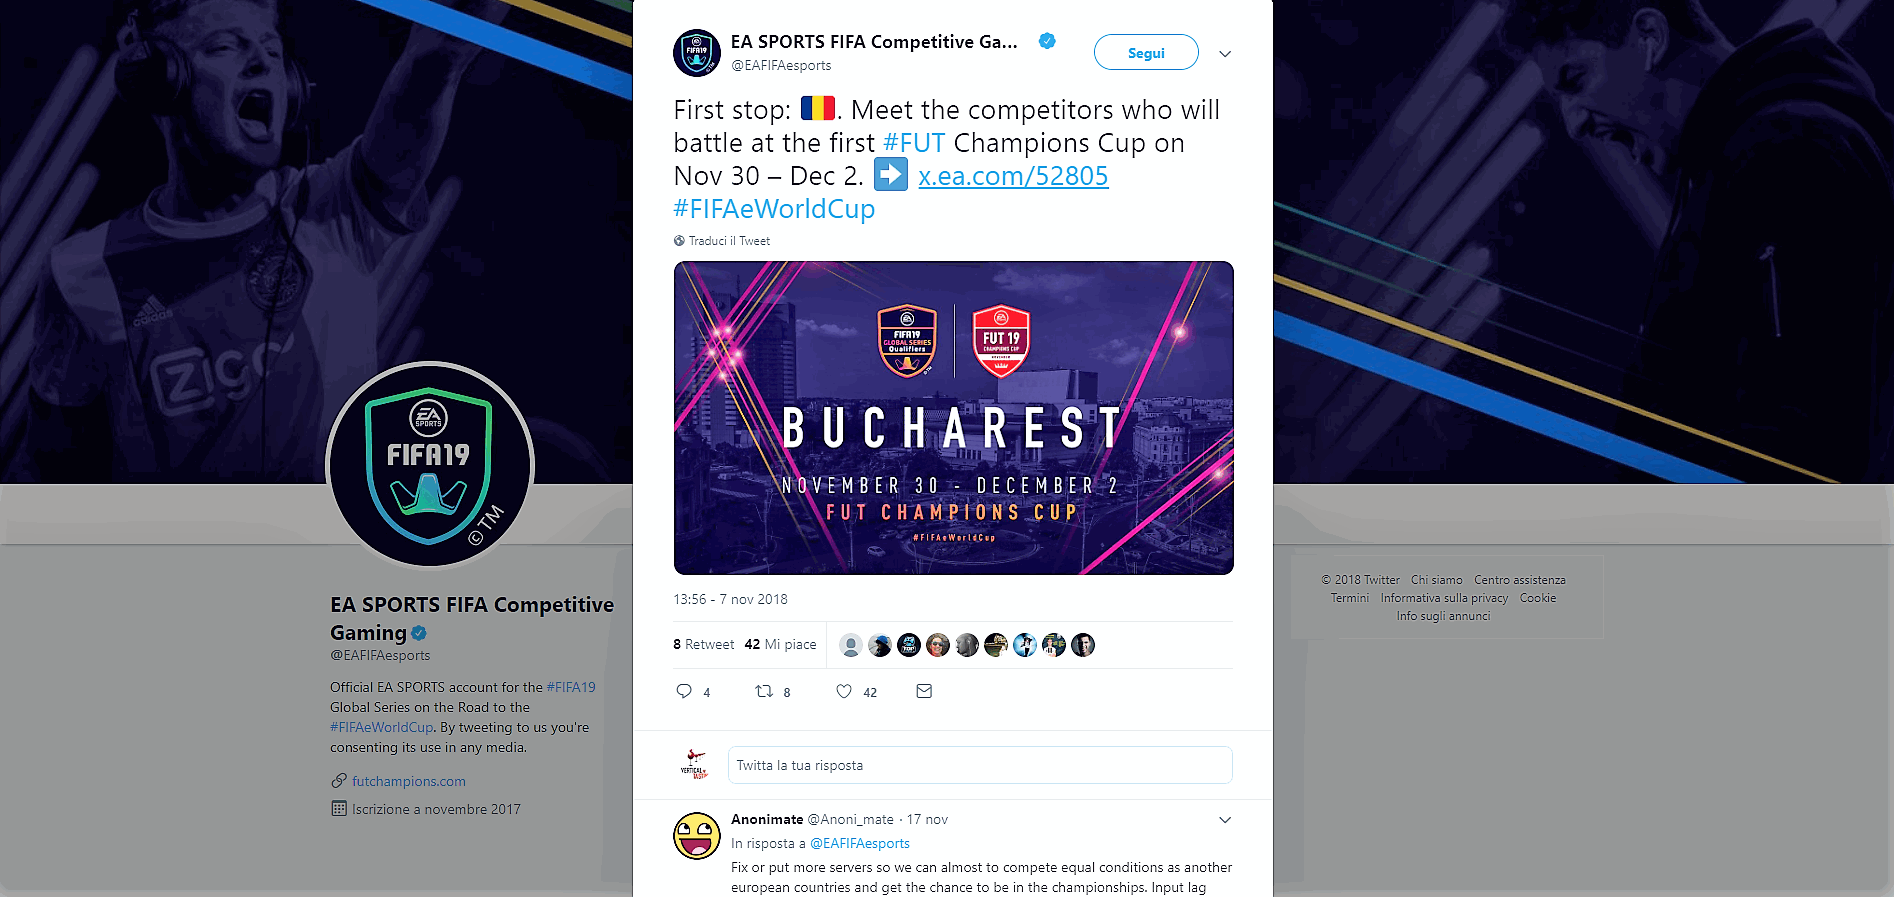1894x897 pixels.
Task: Click the EA FIFA19 tweet author avatar
Action: click(697, 53)
